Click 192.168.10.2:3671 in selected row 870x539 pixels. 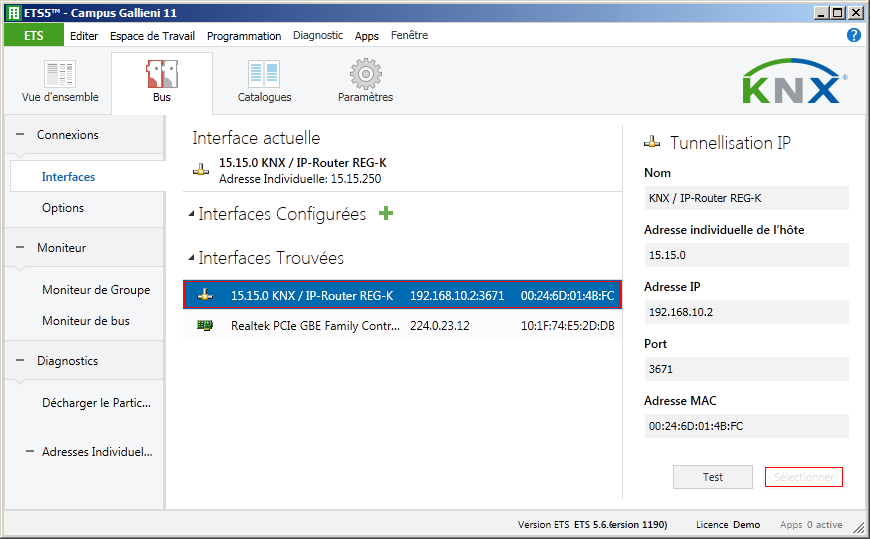[457, 296]
